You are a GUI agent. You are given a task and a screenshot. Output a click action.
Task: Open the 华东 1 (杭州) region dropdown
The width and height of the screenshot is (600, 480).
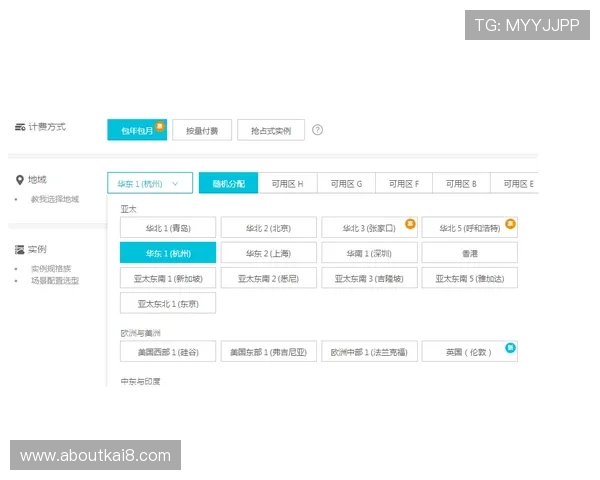(150, 183)
